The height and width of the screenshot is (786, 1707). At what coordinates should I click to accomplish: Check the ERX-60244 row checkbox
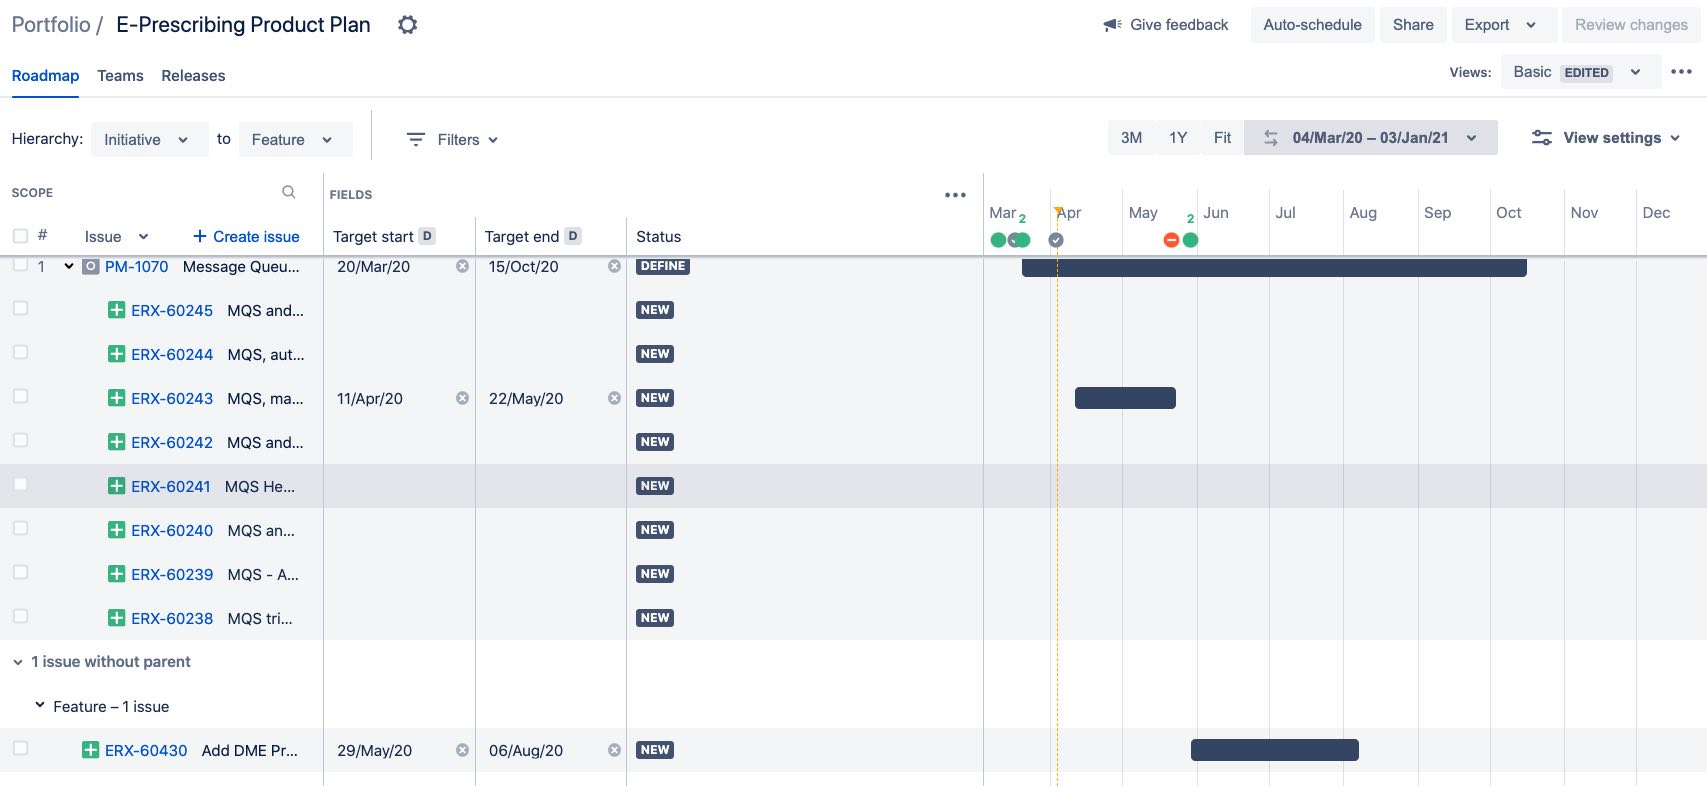pos(20,352)
